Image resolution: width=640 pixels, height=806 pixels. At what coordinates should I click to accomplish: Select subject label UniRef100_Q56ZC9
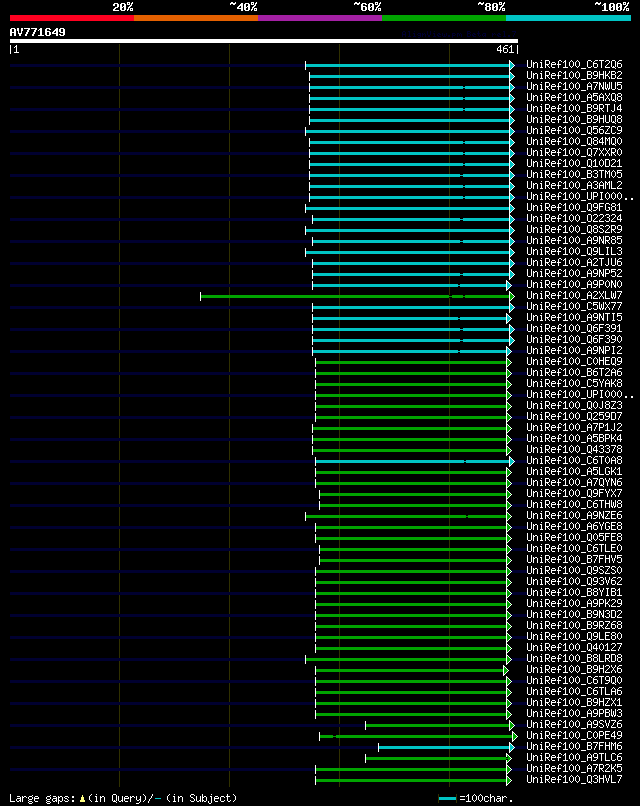(574, 131)
